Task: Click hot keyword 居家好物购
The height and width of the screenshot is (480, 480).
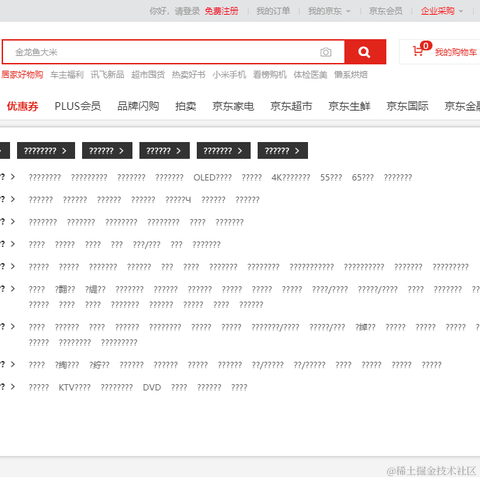Action: tap(22, 75)
